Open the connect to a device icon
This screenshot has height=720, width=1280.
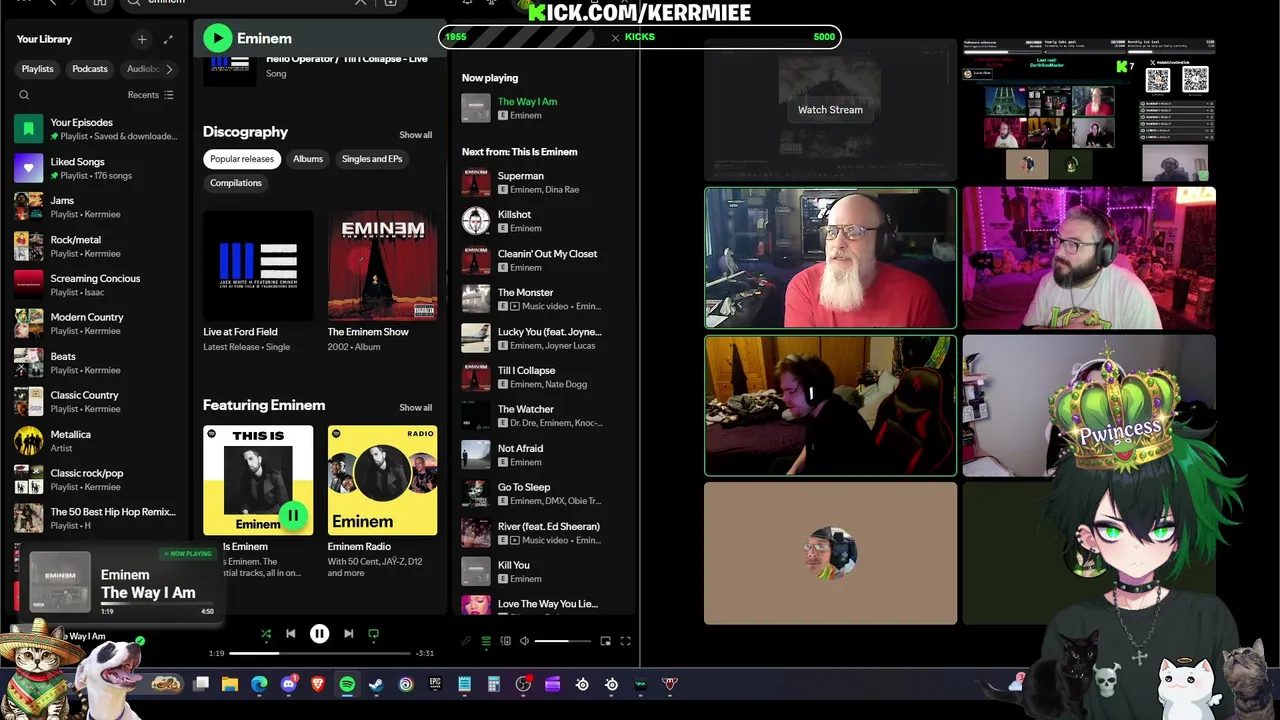pyautogui.click(x=505, y=641)
